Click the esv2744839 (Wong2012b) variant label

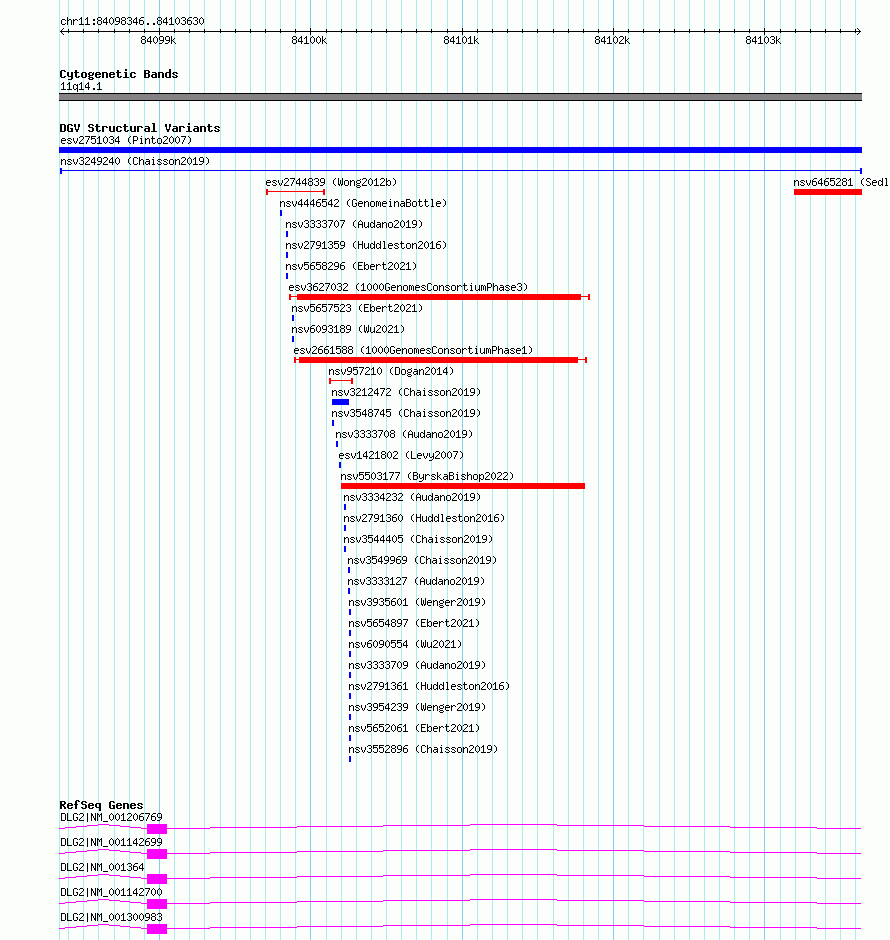click(331, 182)
